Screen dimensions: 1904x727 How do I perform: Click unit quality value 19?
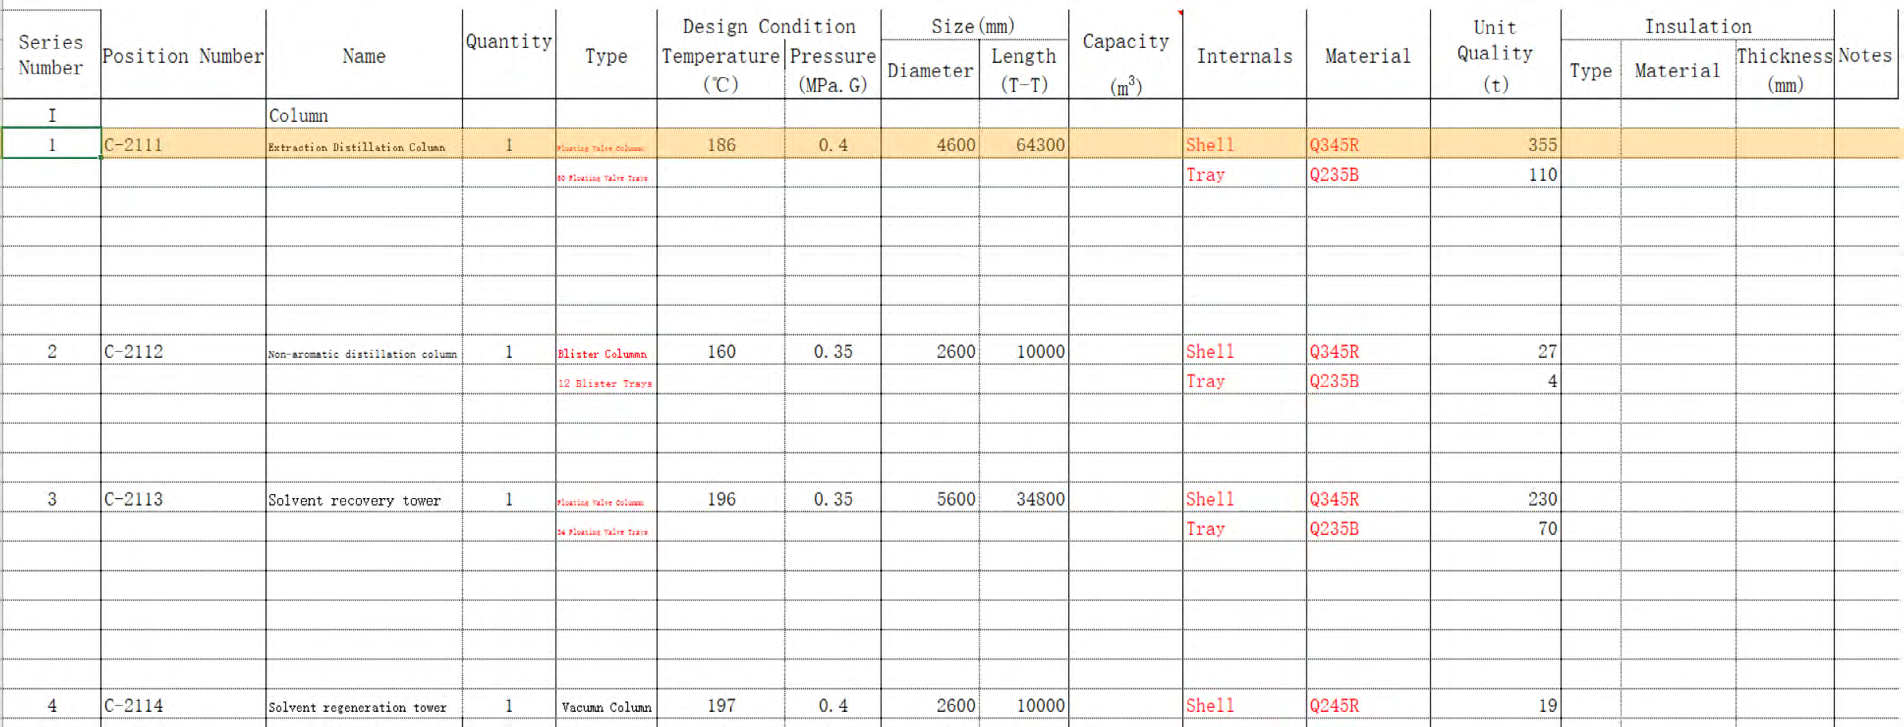point(1495,706)
